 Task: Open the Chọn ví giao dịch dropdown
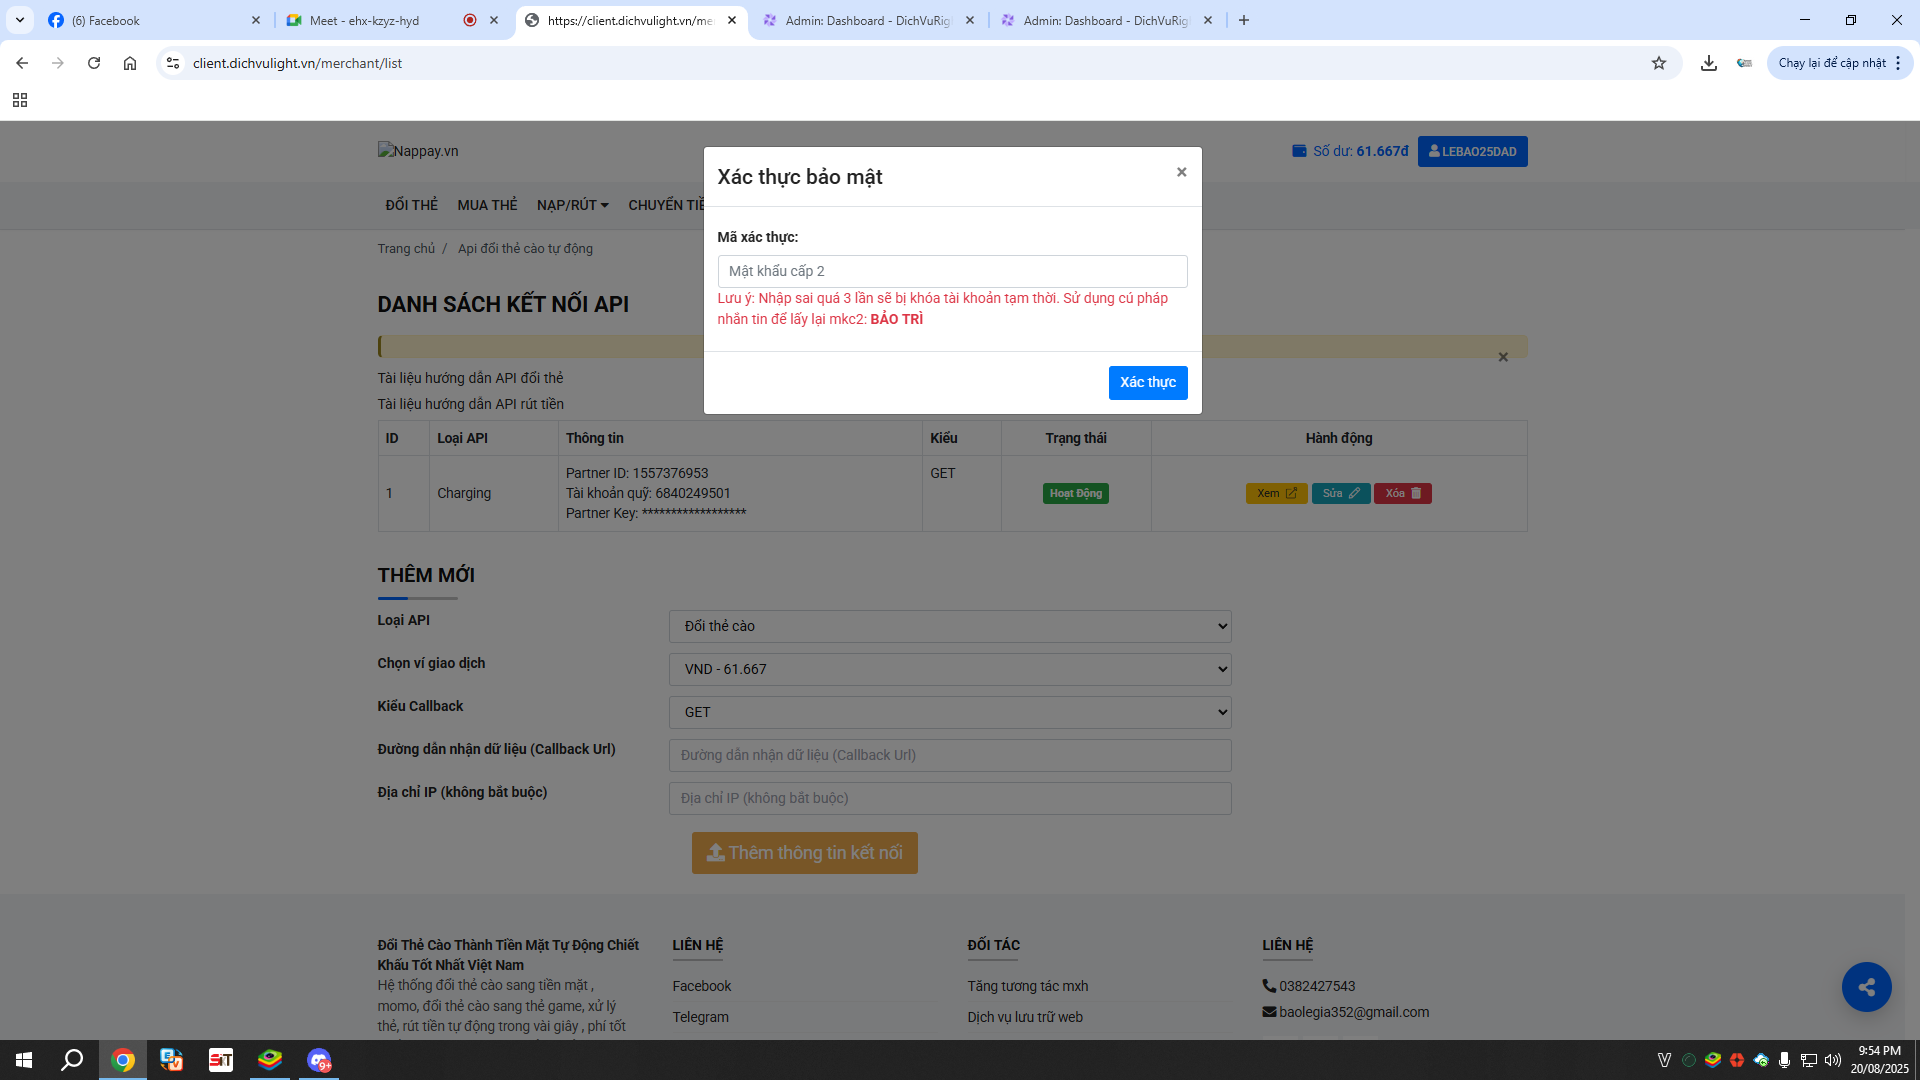tap(949, 669)
